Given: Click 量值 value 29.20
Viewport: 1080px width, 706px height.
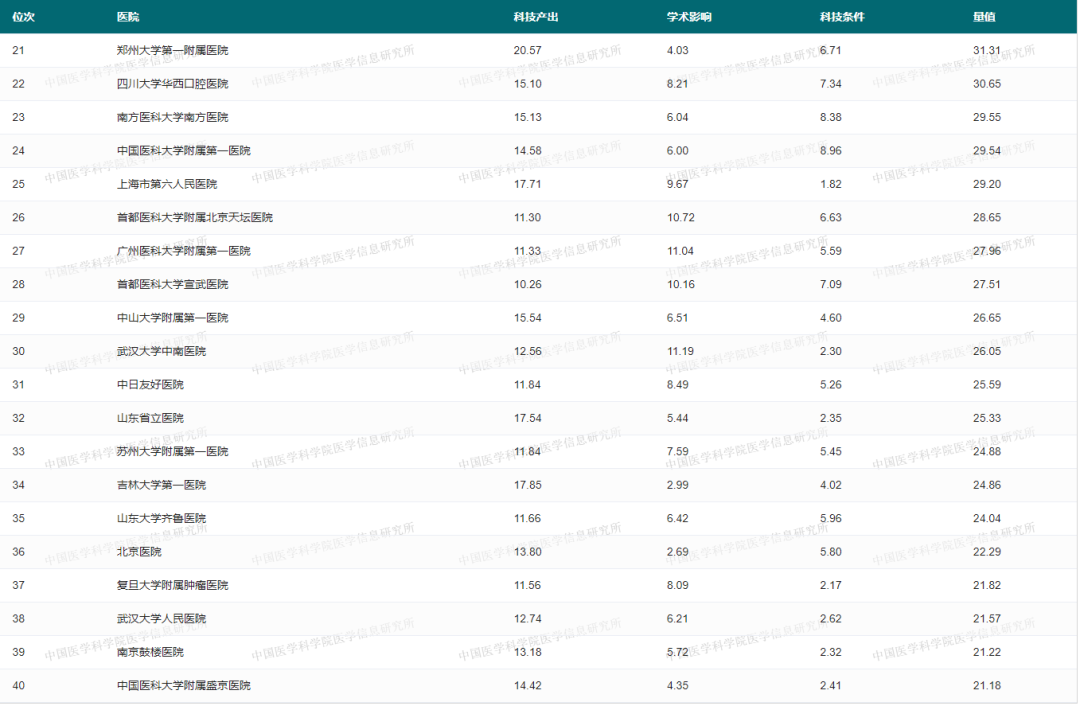Looking at the screenshot, I should [x=987, y=184].
